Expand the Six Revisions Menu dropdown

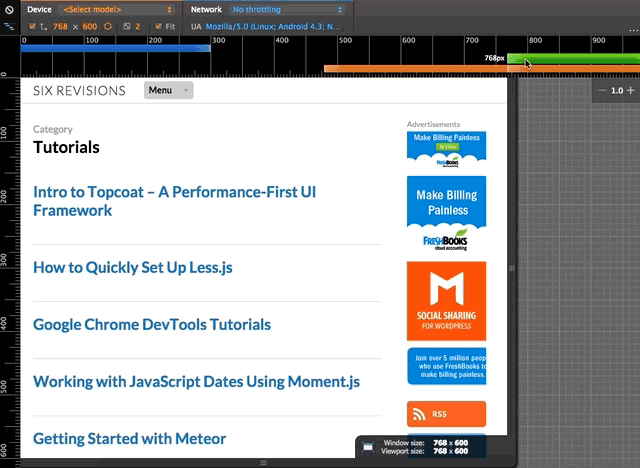[x=168, y=90]
